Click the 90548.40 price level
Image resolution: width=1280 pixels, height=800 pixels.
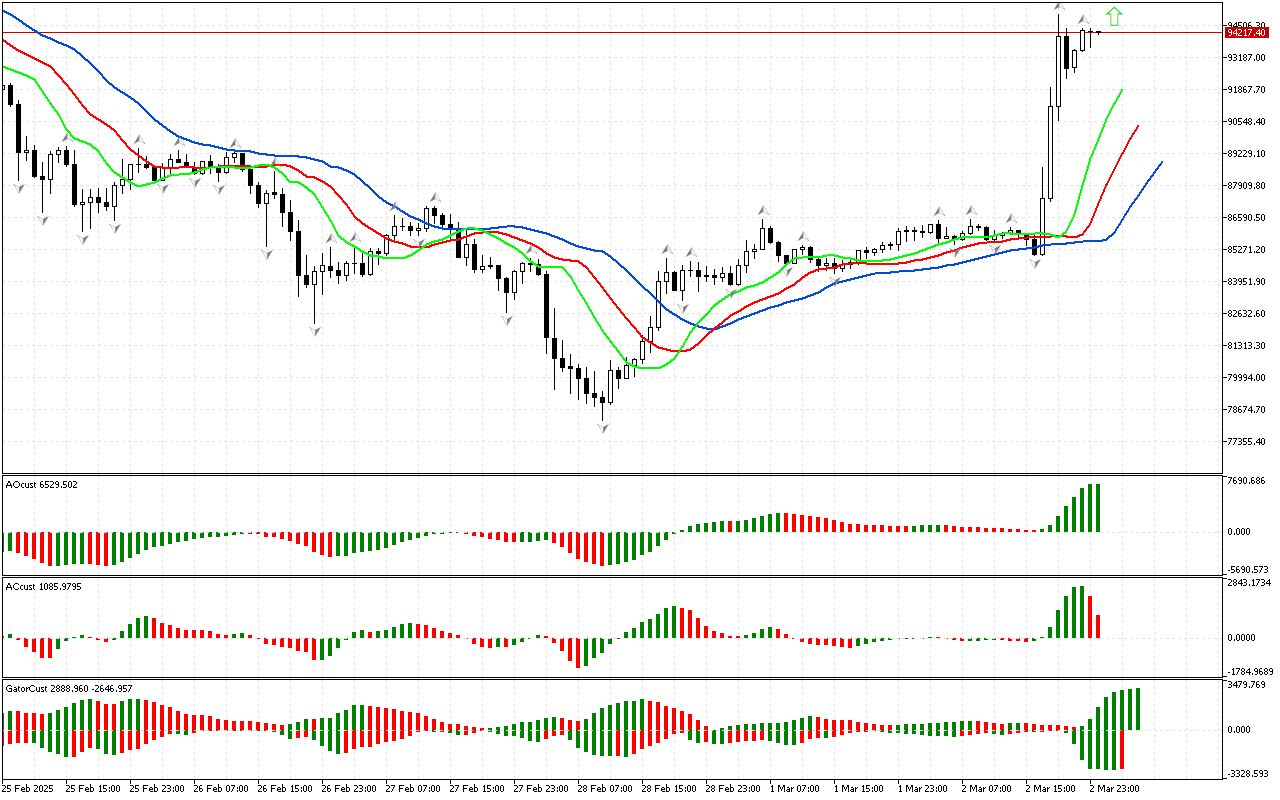[1246, 122]
